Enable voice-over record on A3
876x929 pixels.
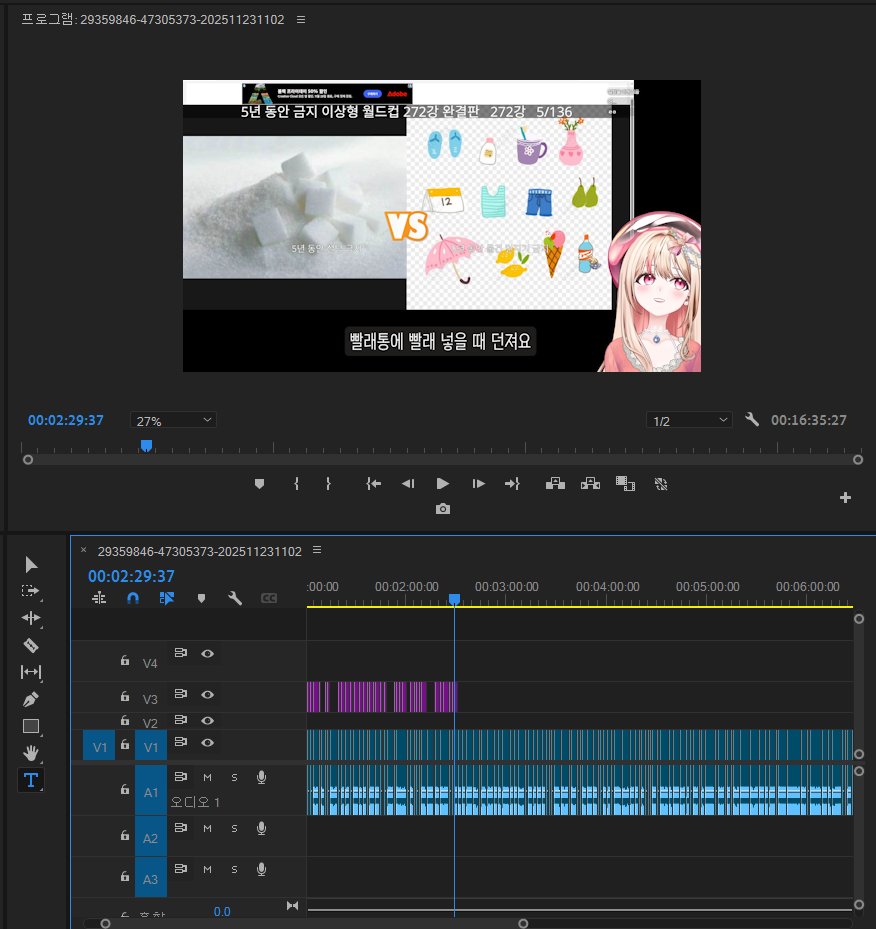[261, 869]
